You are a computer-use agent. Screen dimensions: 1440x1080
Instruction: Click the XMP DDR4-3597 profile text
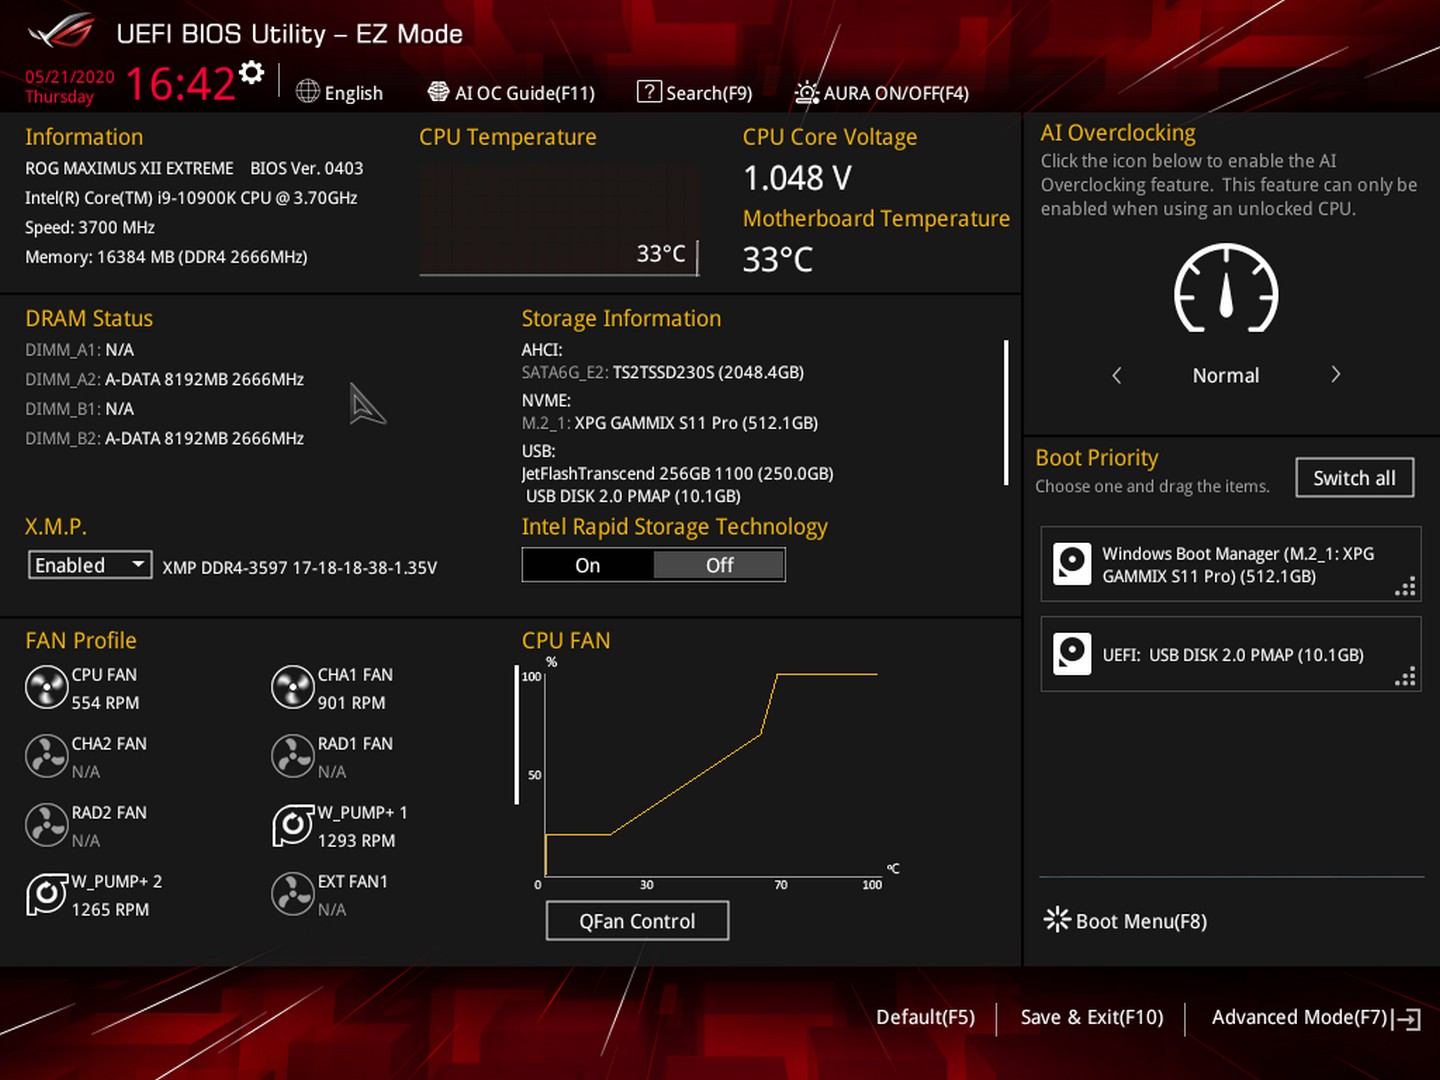click(x=300, y=567)
